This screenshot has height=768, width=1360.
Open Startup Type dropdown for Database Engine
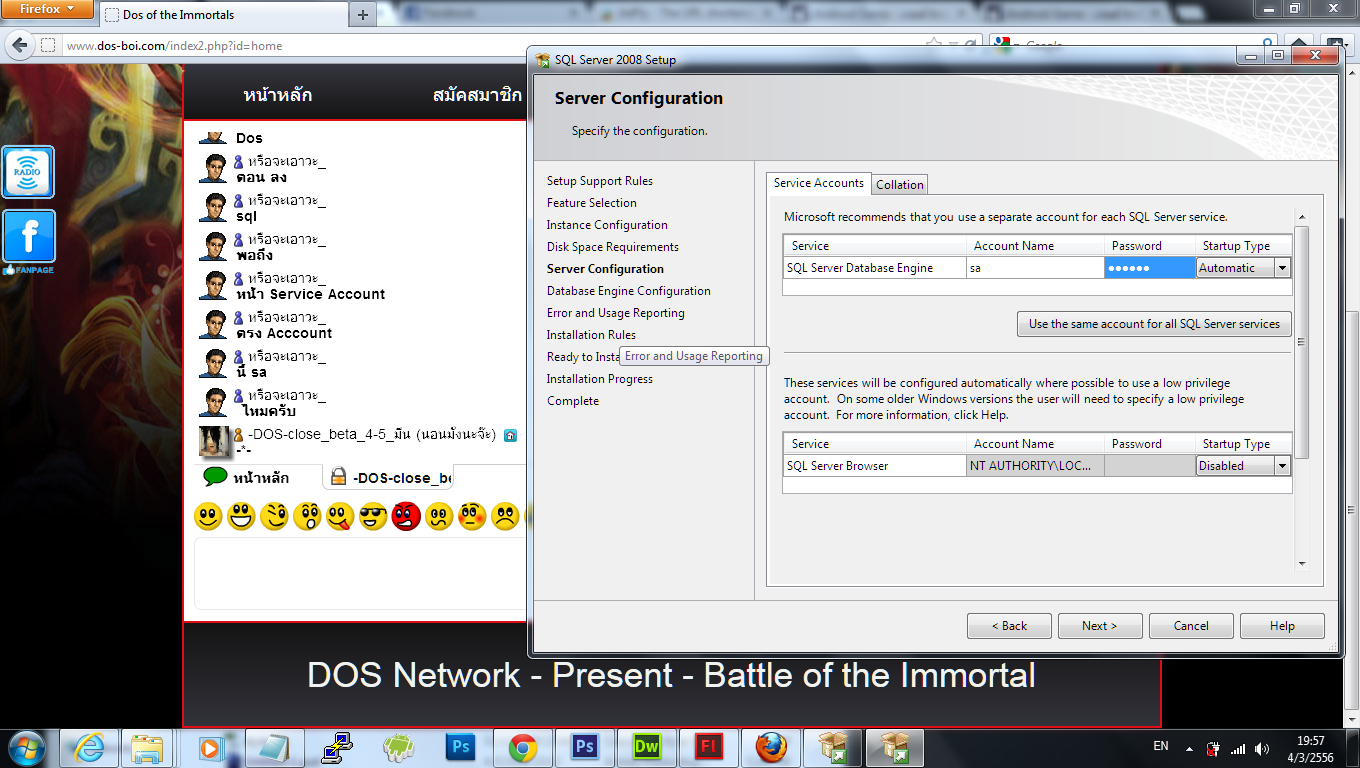(1282, 268)
